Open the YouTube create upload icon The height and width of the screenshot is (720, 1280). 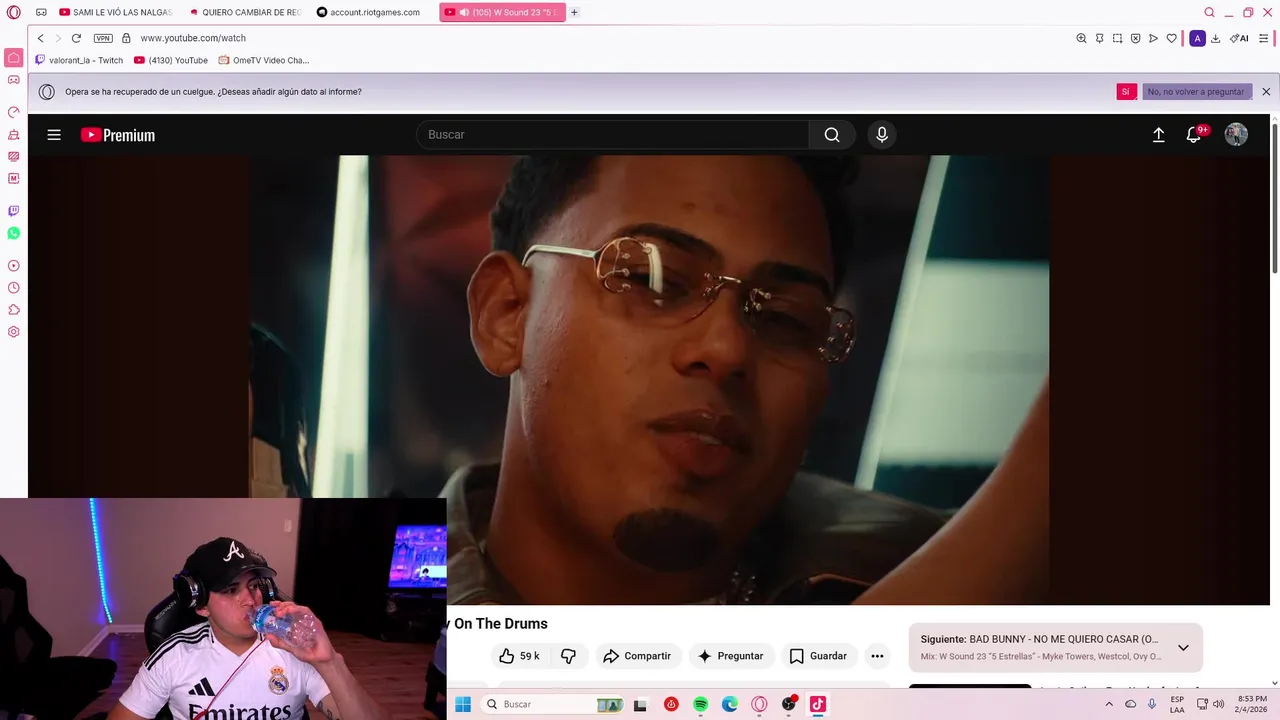point(1158,135)
